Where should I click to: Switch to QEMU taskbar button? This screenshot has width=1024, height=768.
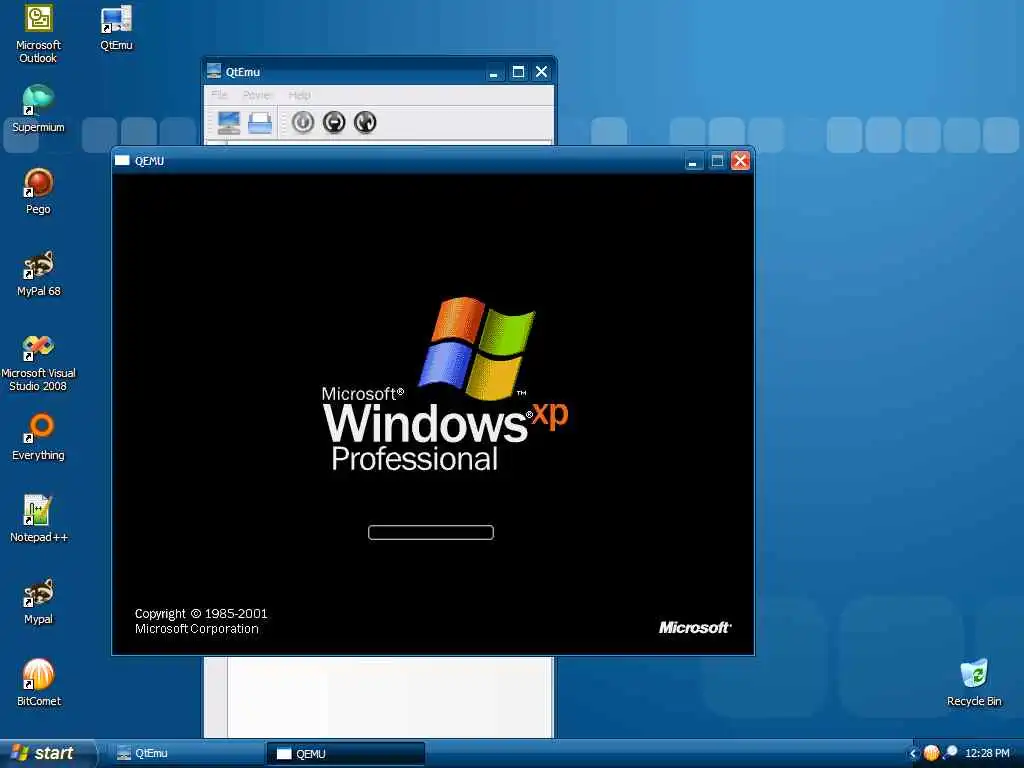pyautogui.click(x=345, y=754)
